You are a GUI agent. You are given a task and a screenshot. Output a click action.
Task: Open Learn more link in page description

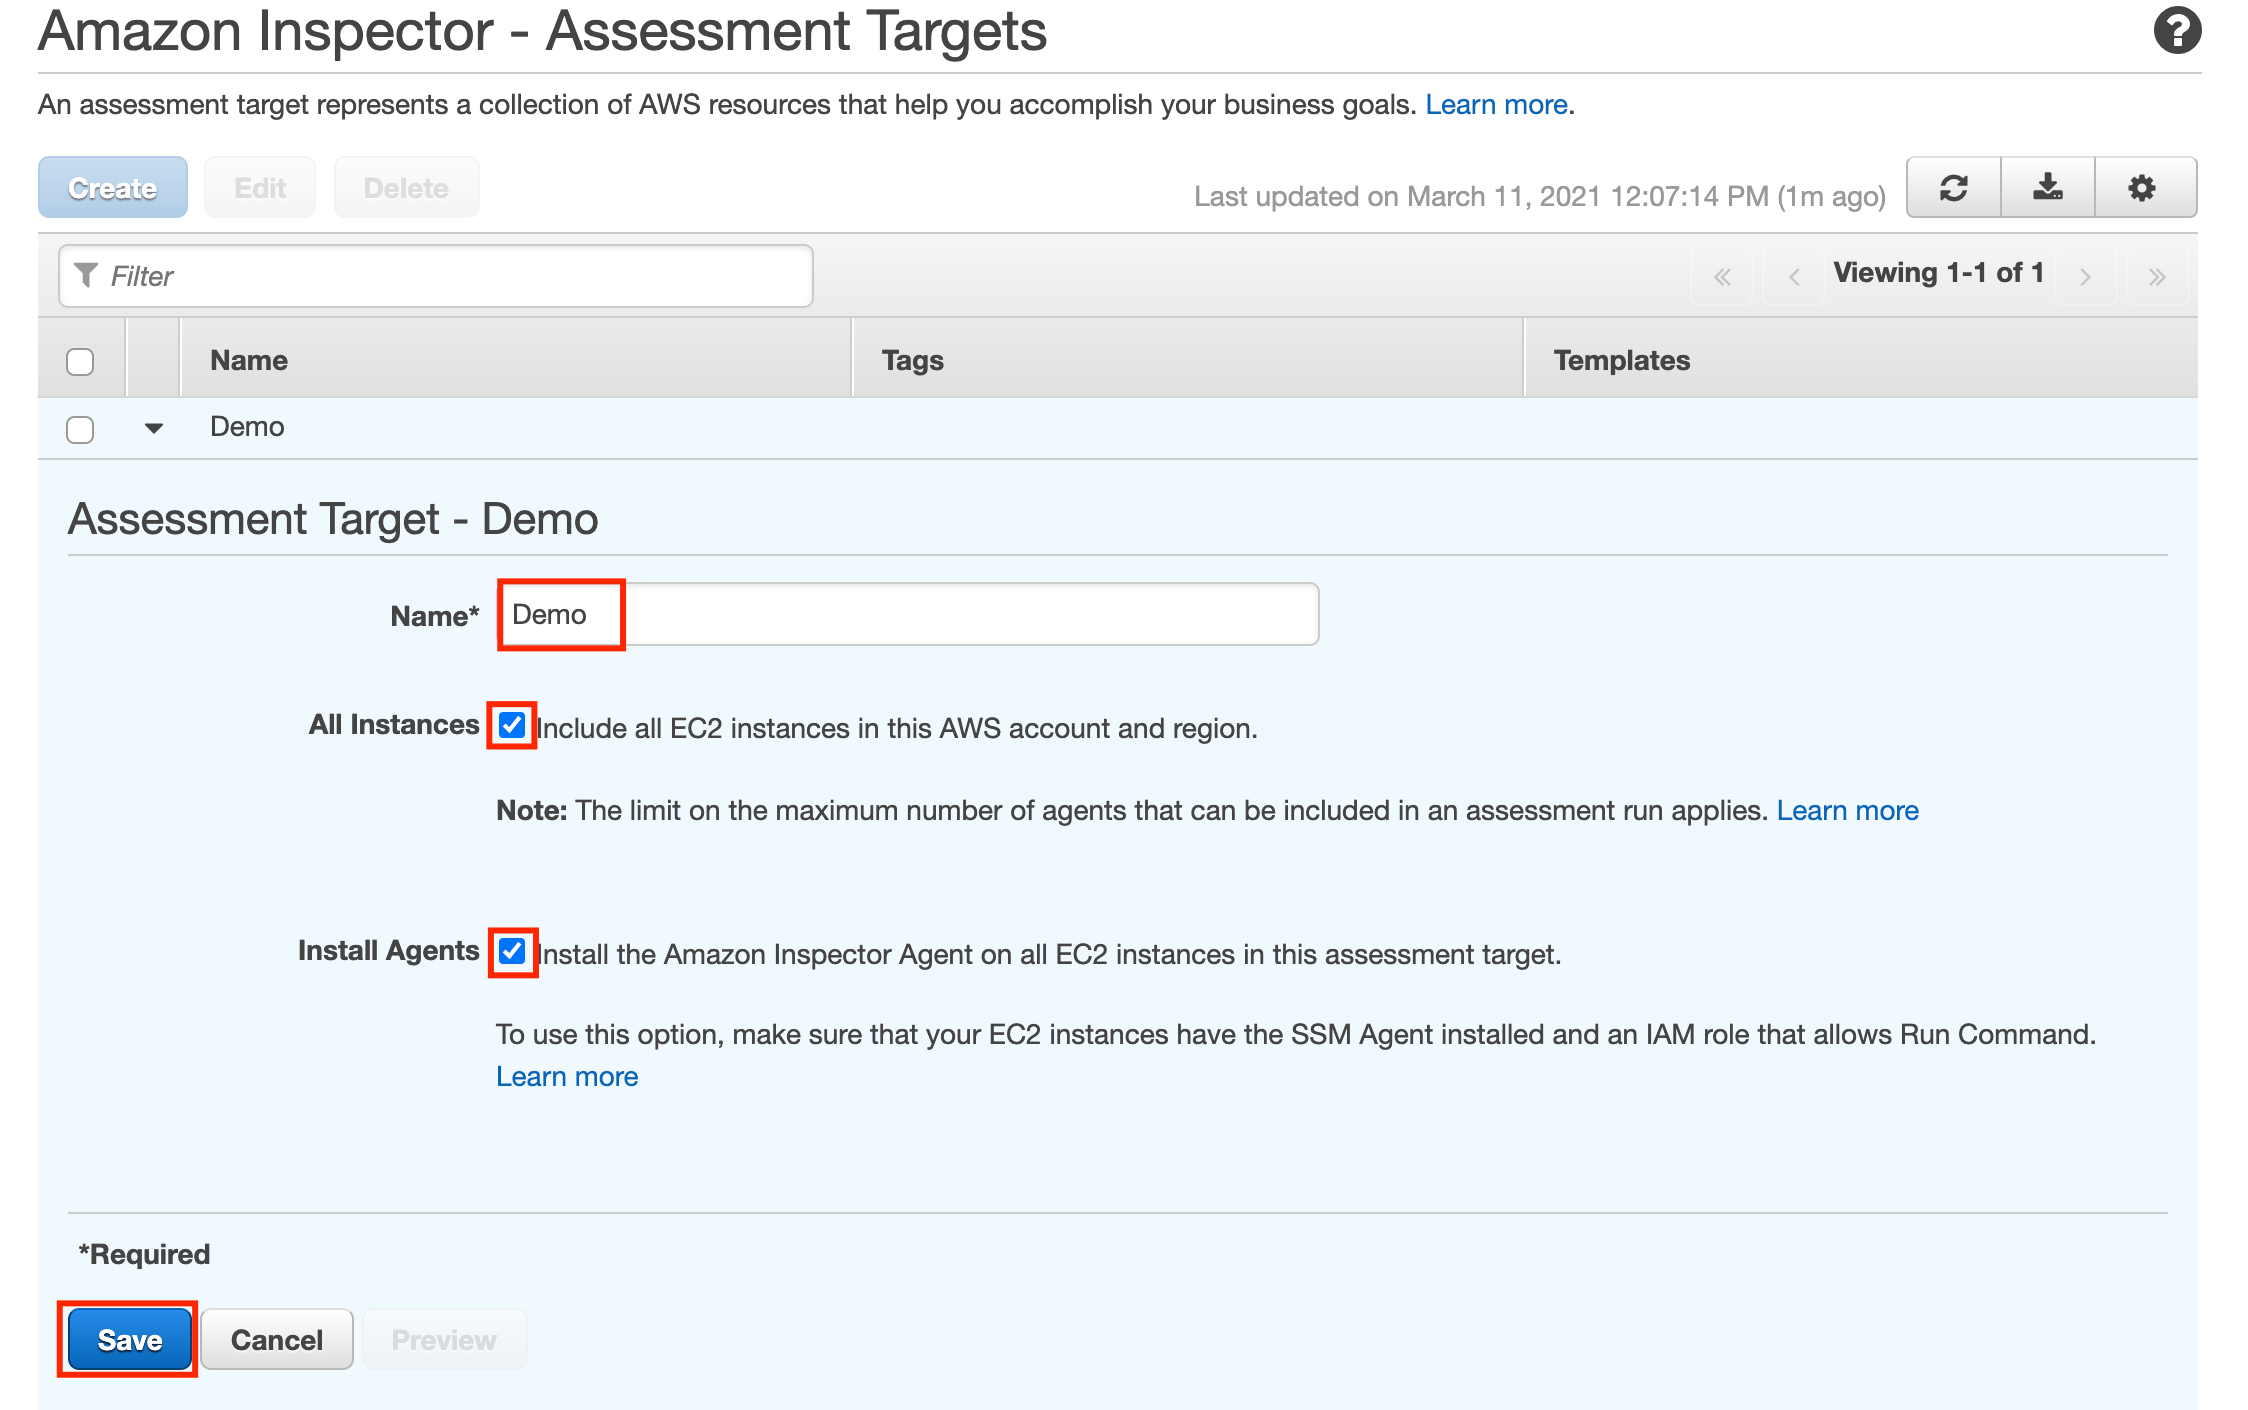[1496, 104]
